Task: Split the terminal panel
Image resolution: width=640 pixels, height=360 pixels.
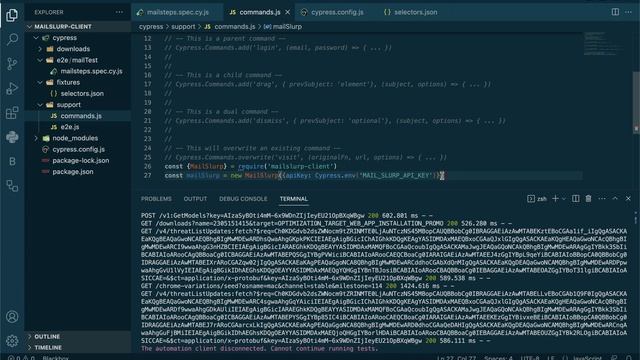Action: [x=576, y=198]
